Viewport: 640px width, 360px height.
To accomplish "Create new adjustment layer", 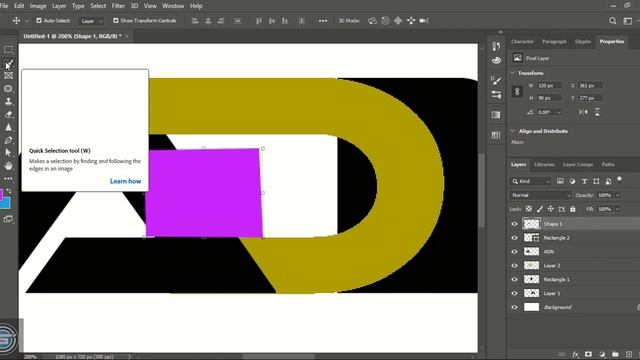I will click(x=602, y=354).
